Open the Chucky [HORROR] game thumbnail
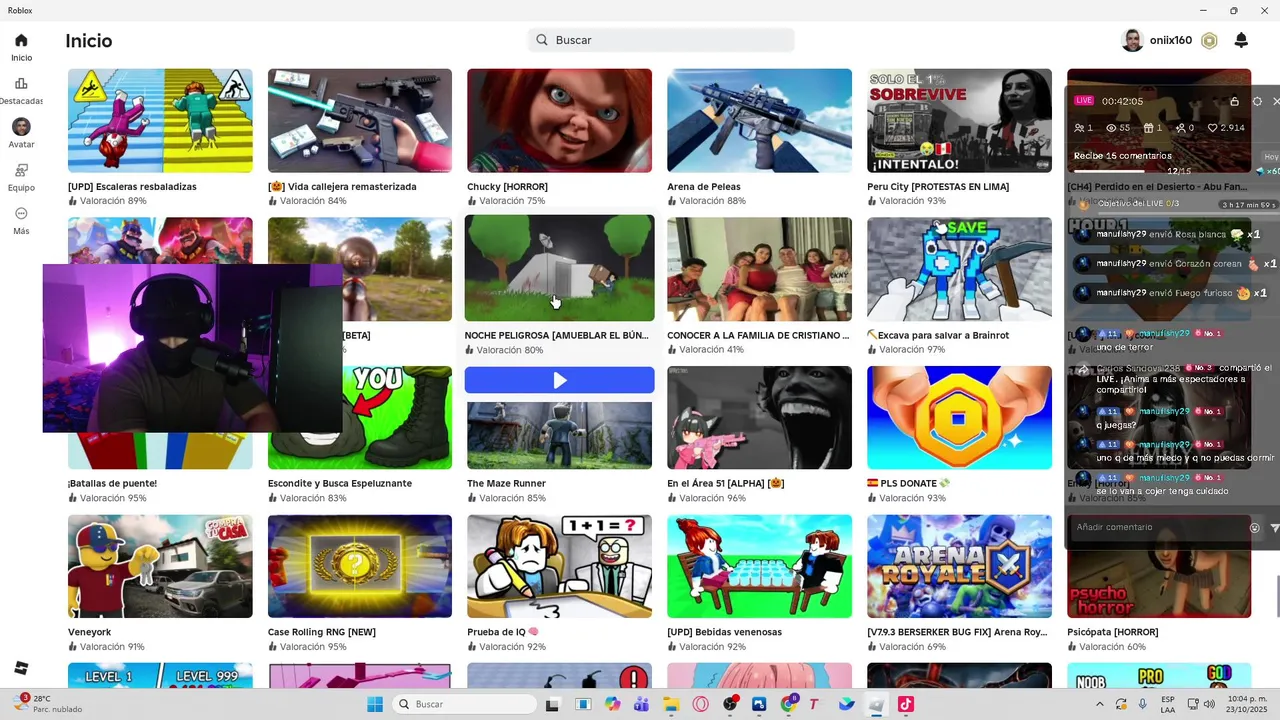 tap(559, 121)
